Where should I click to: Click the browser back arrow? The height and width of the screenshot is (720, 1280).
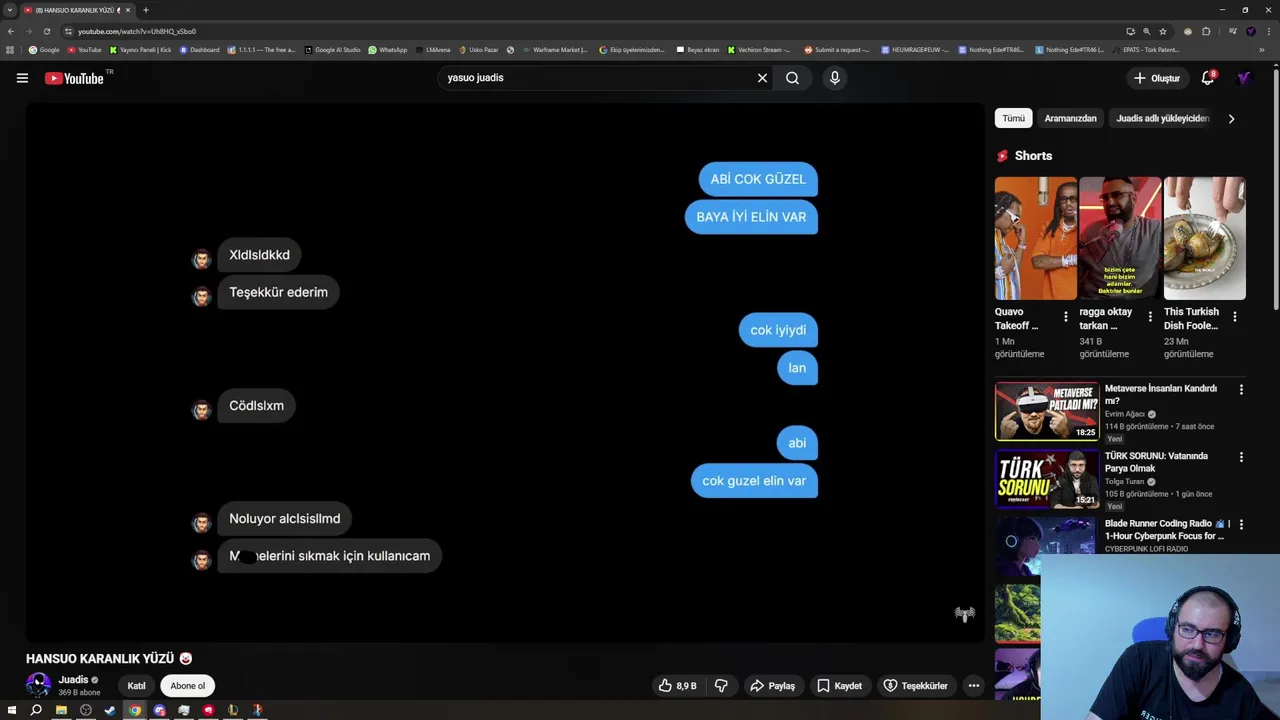click(11, 31)
